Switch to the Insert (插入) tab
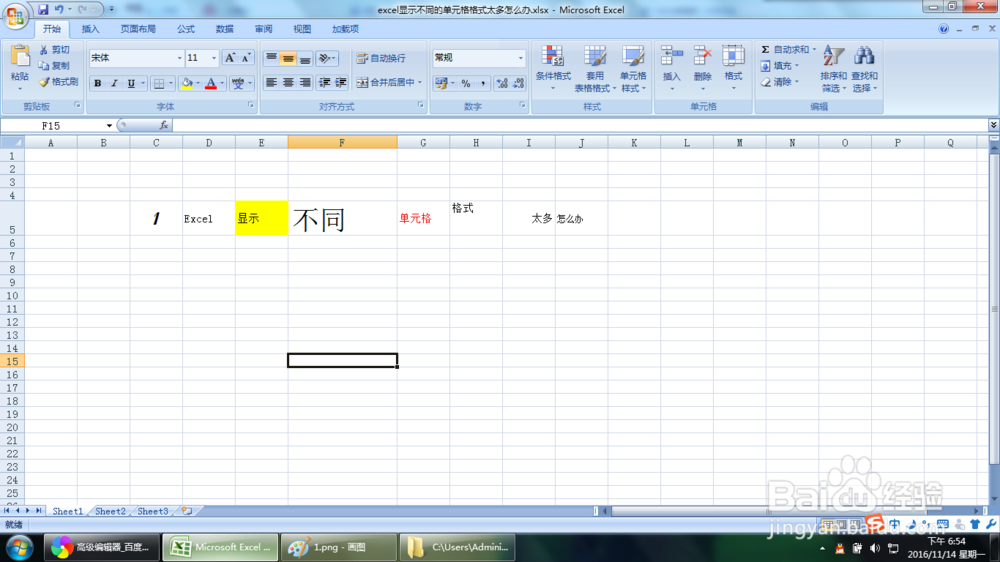This screenshot has height=562, width=1000. click(x=91, y=29)
